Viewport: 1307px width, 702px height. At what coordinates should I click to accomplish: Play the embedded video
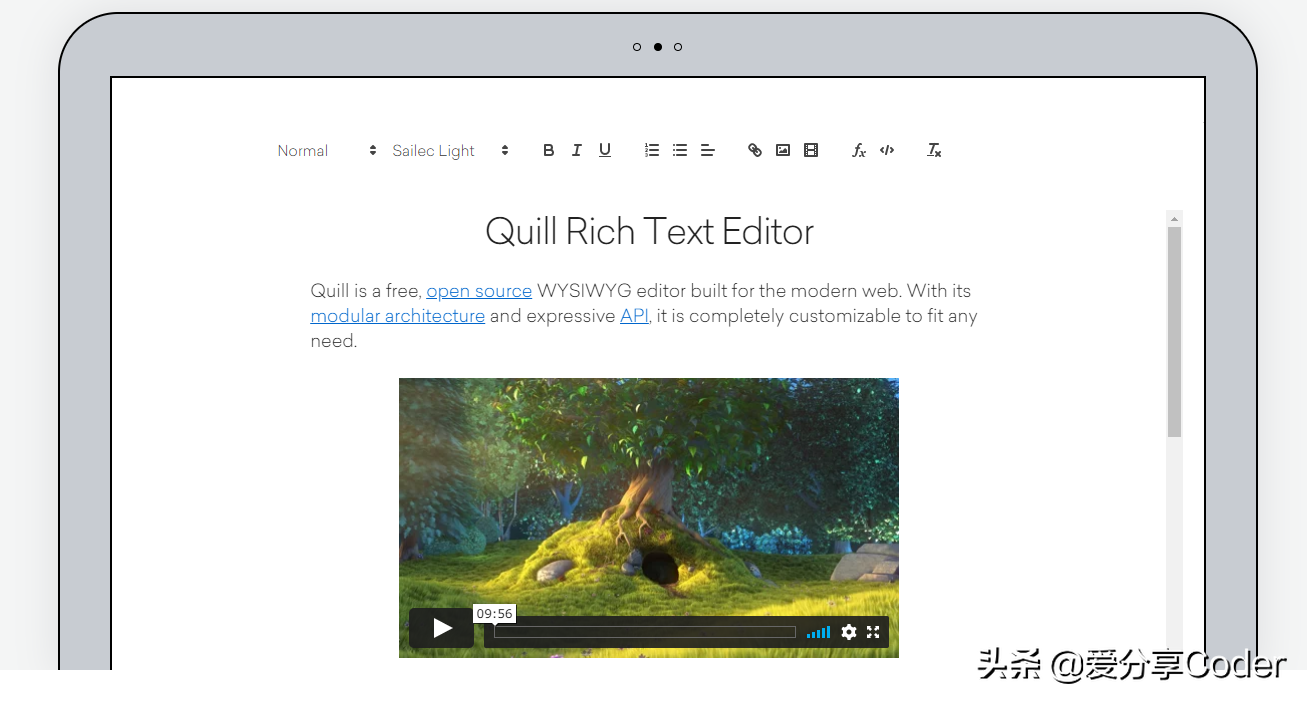point(442,628)
